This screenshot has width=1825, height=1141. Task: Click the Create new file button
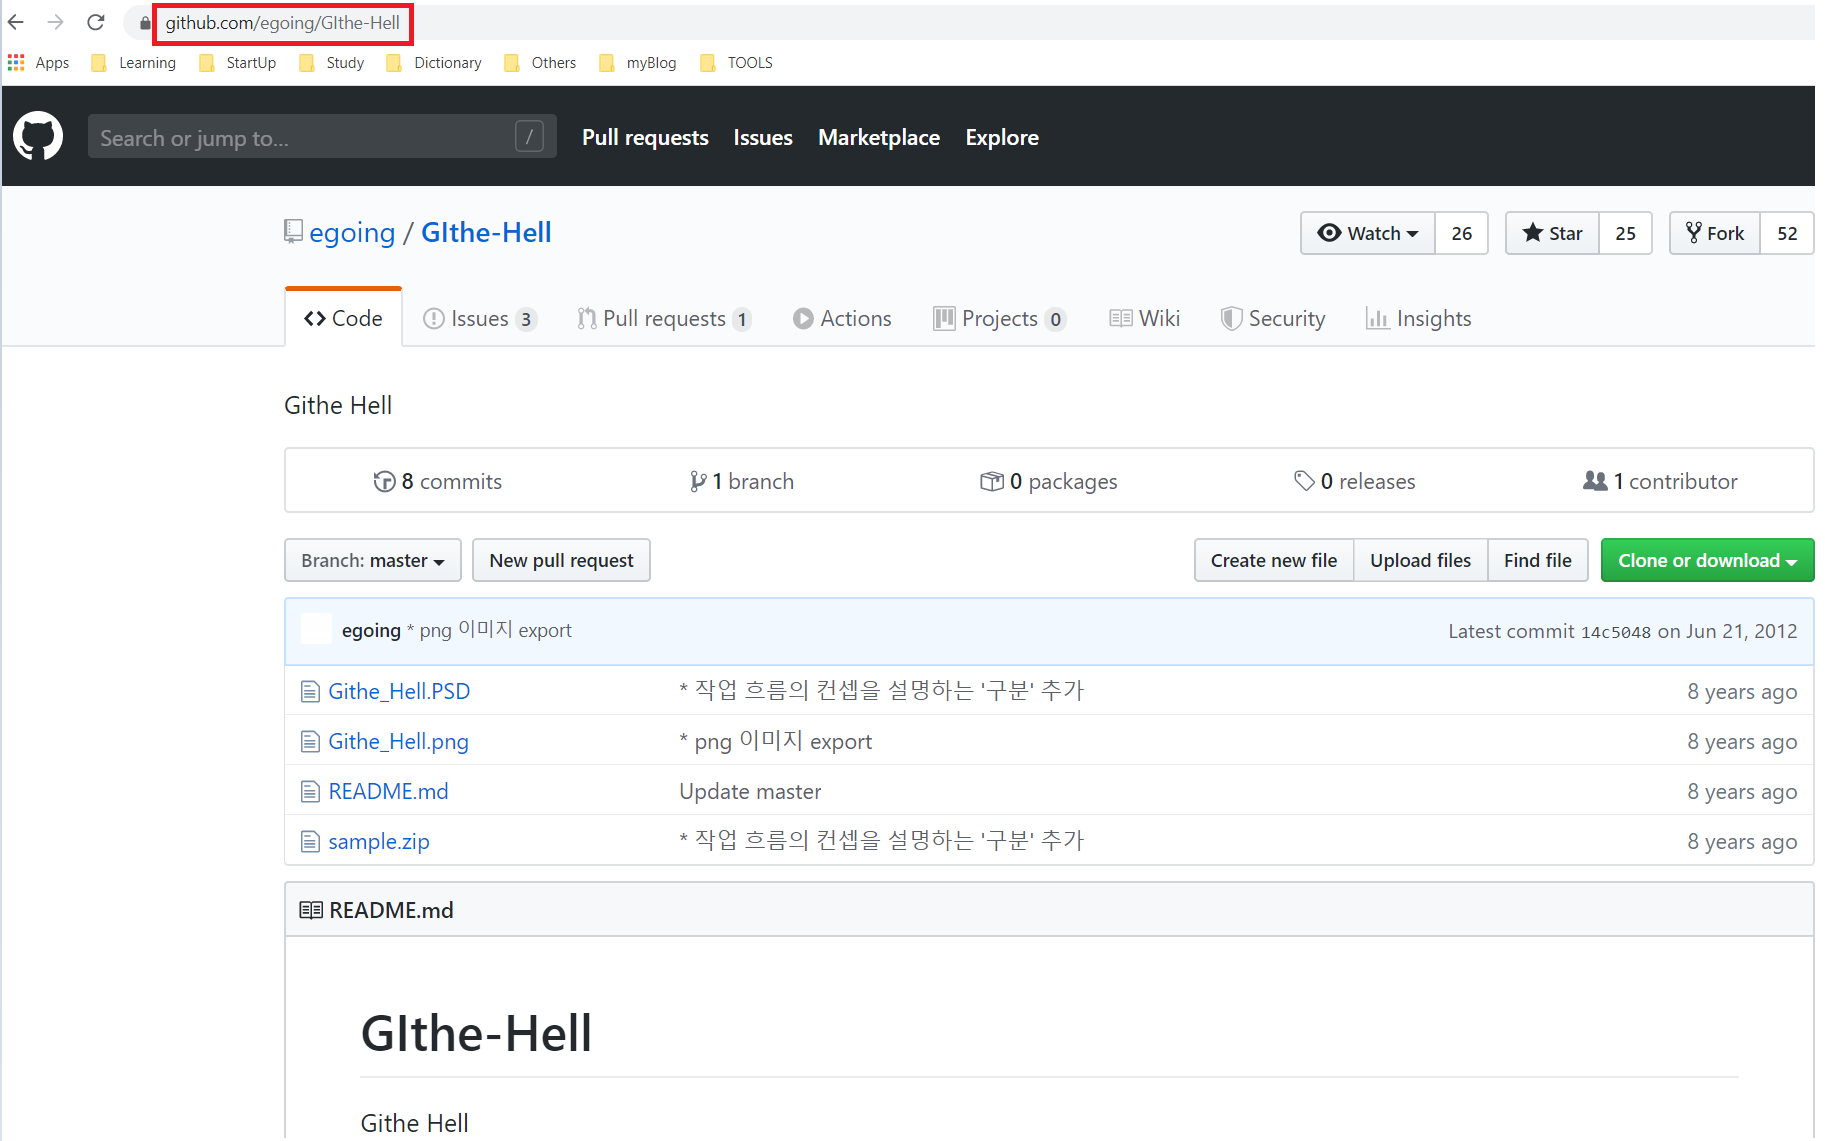(1274, 560)
